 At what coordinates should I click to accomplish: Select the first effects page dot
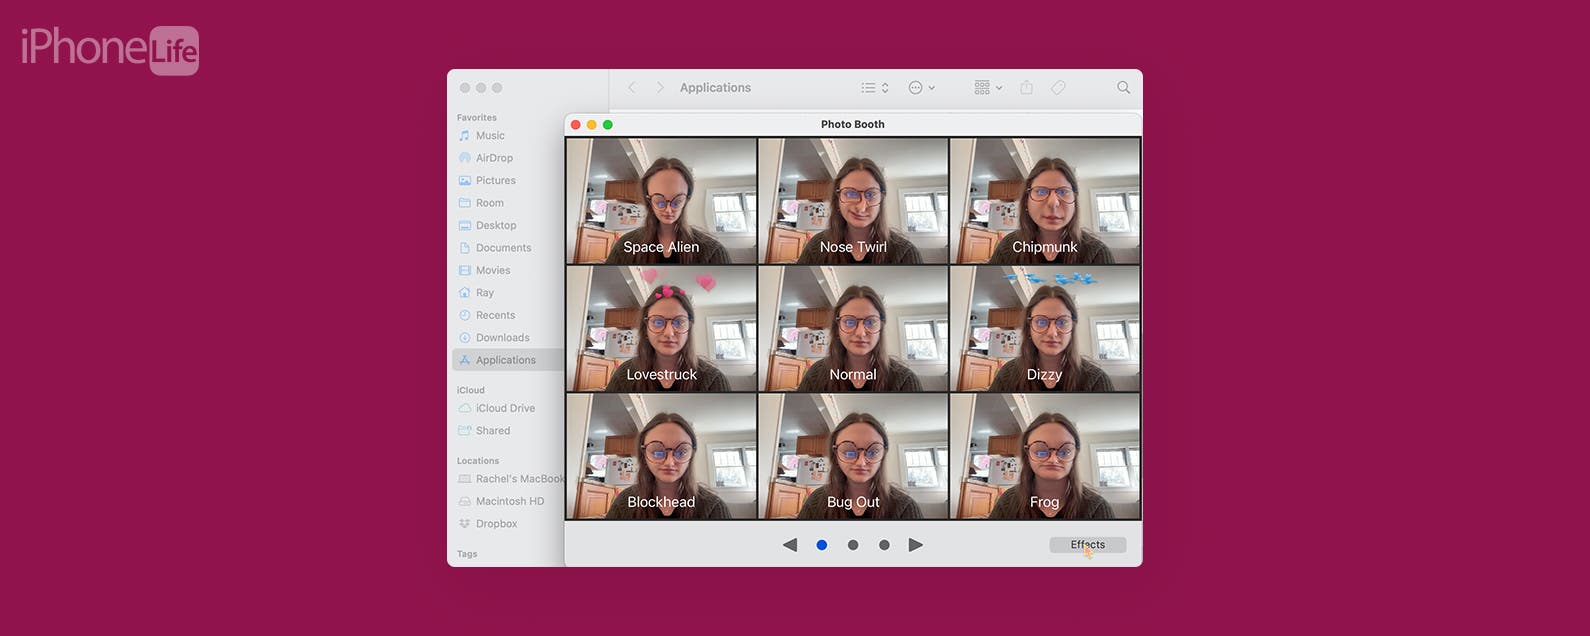click(x=822, y=545)
